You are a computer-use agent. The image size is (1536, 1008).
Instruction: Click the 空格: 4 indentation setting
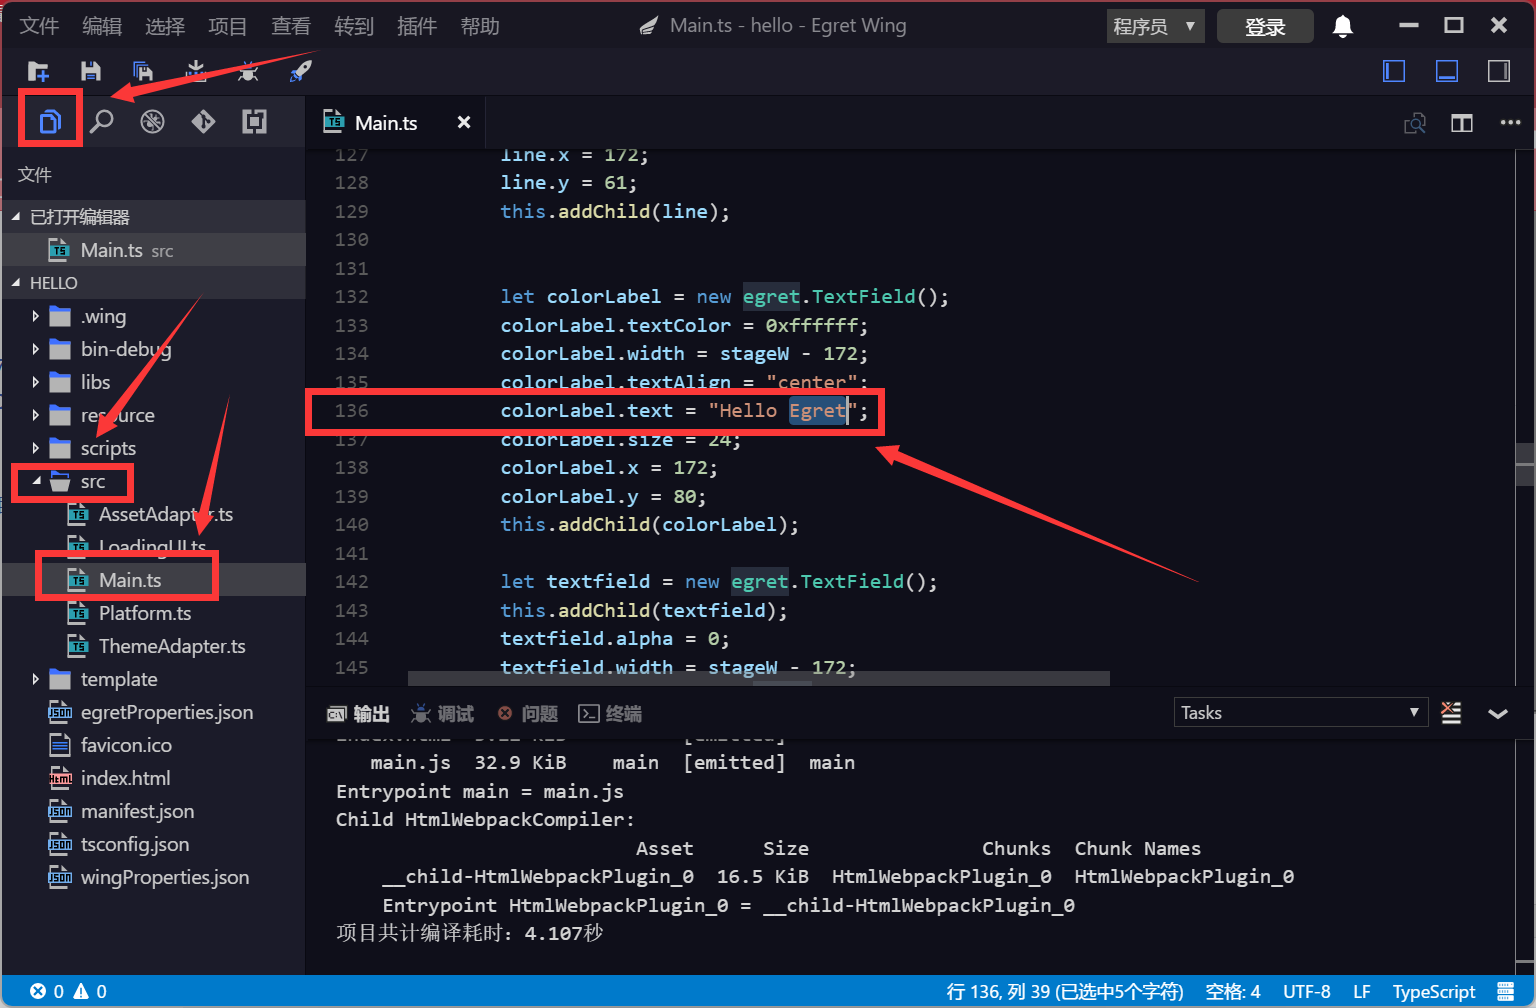(x=1233, y=991)
